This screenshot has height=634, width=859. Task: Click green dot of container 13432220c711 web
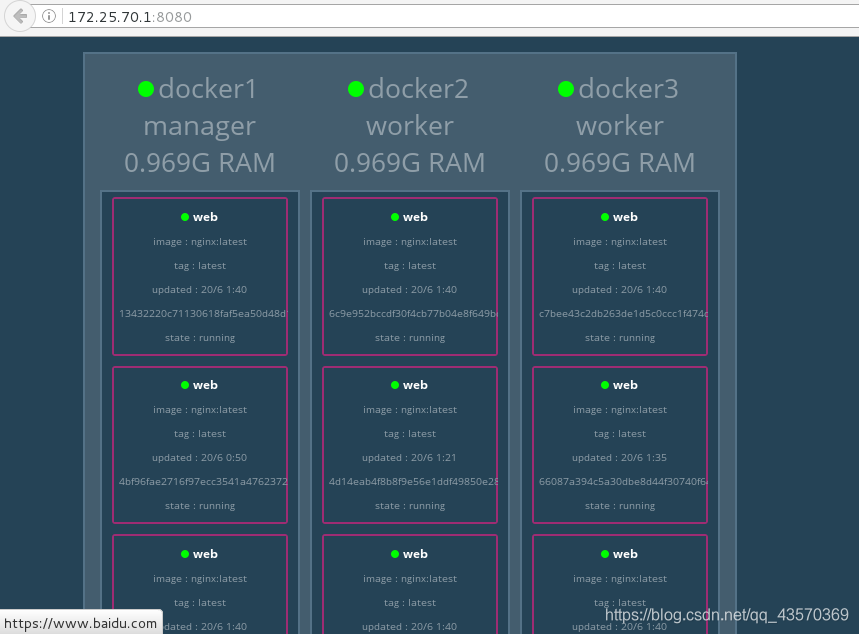[185, 217]
